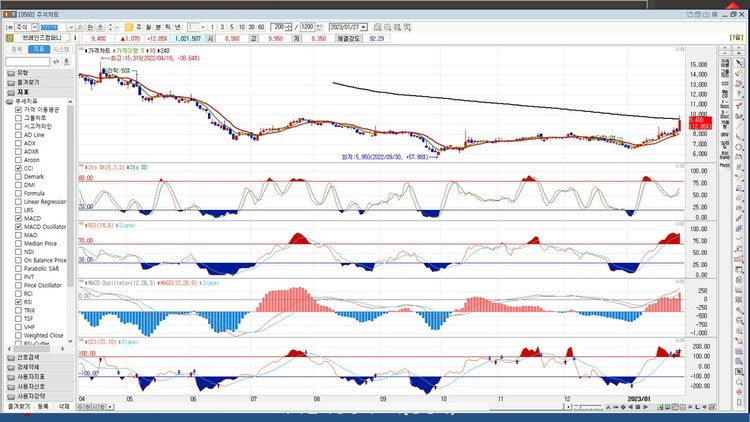Click the minus icon below the chart
This screenshot has height=422, width=750.
pyautogui.click(x=616, y=407)
